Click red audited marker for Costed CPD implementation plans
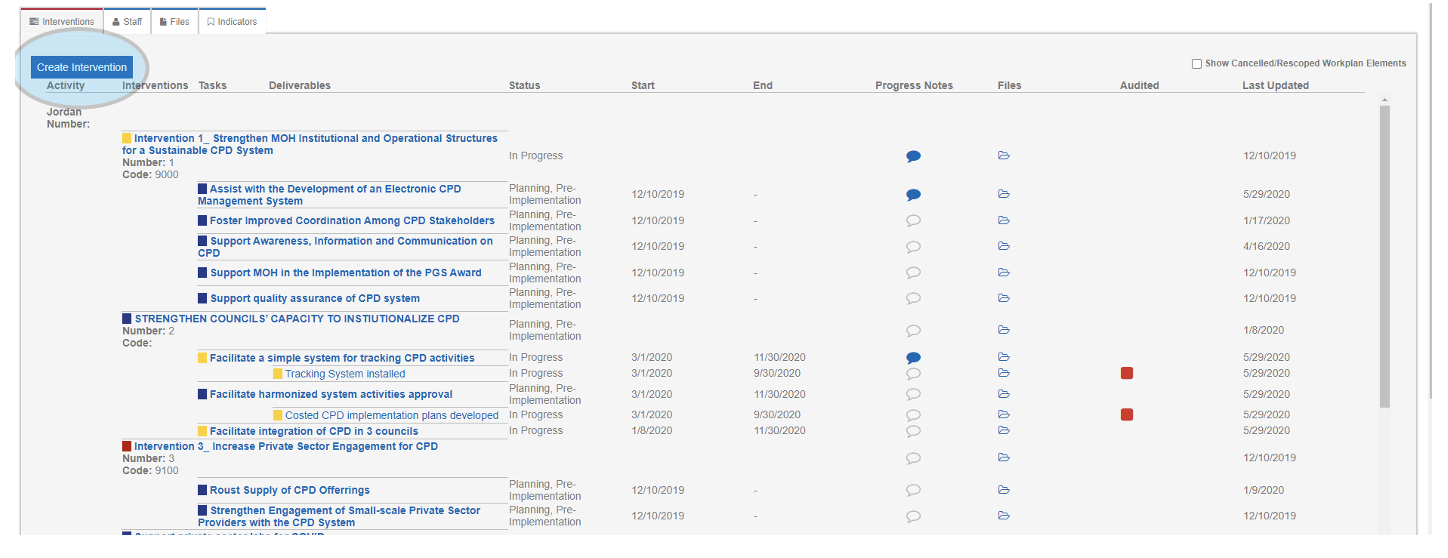The image size is (1448, 558). [x=1127, y=414]
